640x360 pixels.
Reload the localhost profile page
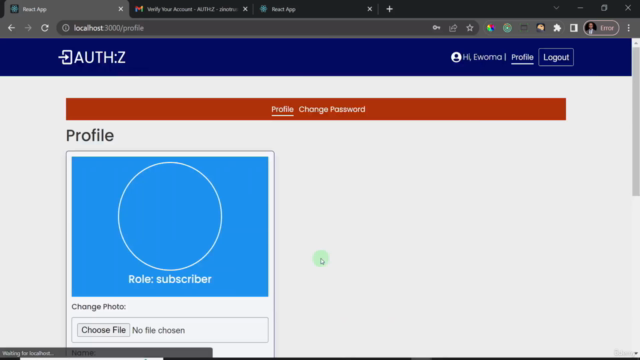45,28
